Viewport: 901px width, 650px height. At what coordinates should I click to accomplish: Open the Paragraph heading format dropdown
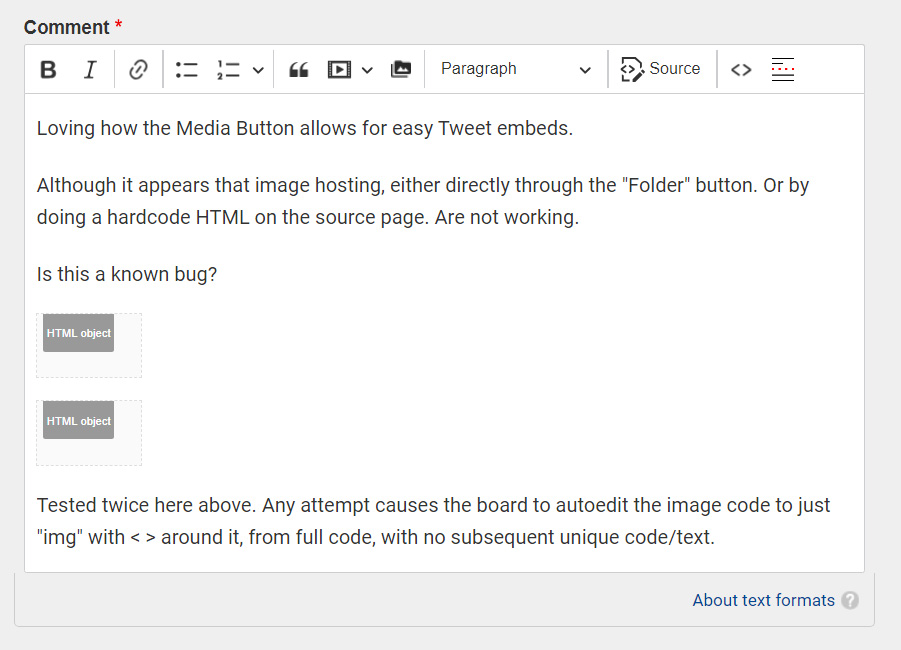(x=515, y=70)
